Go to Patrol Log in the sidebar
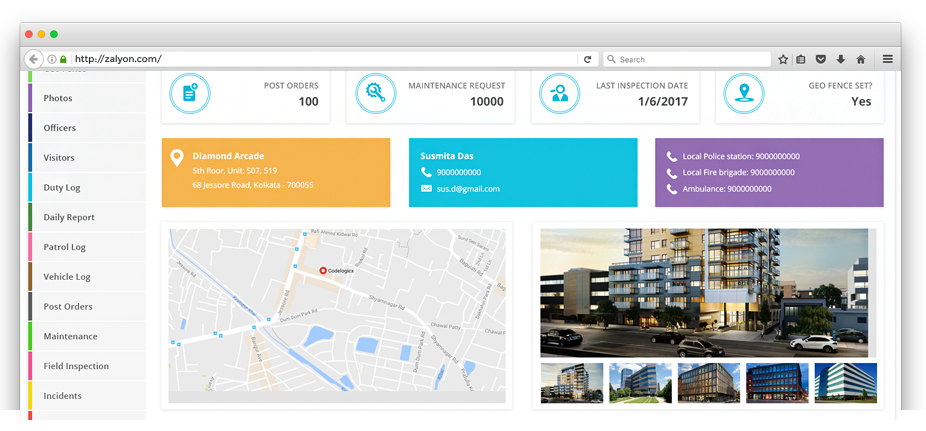The height and width of the screenshot is (431, 926). [65, 247]
